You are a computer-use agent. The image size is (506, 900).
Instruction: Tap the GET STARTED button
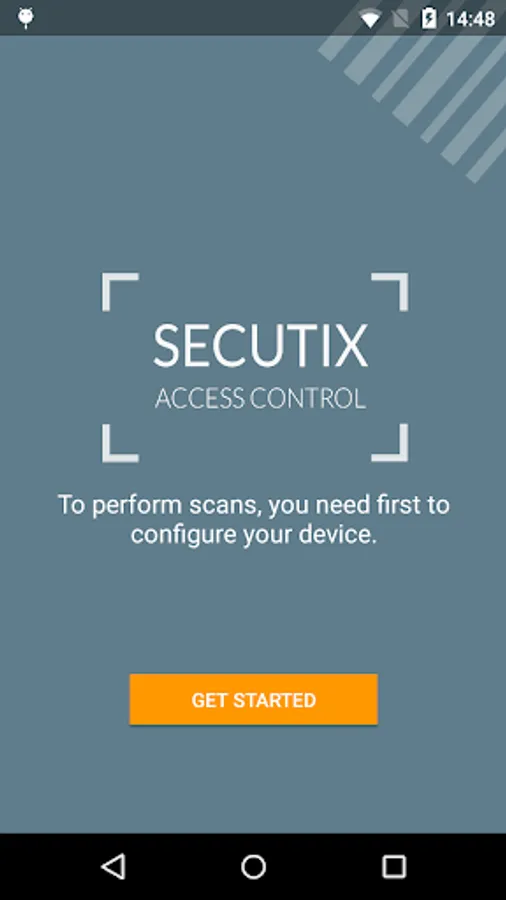coord(253,699)
